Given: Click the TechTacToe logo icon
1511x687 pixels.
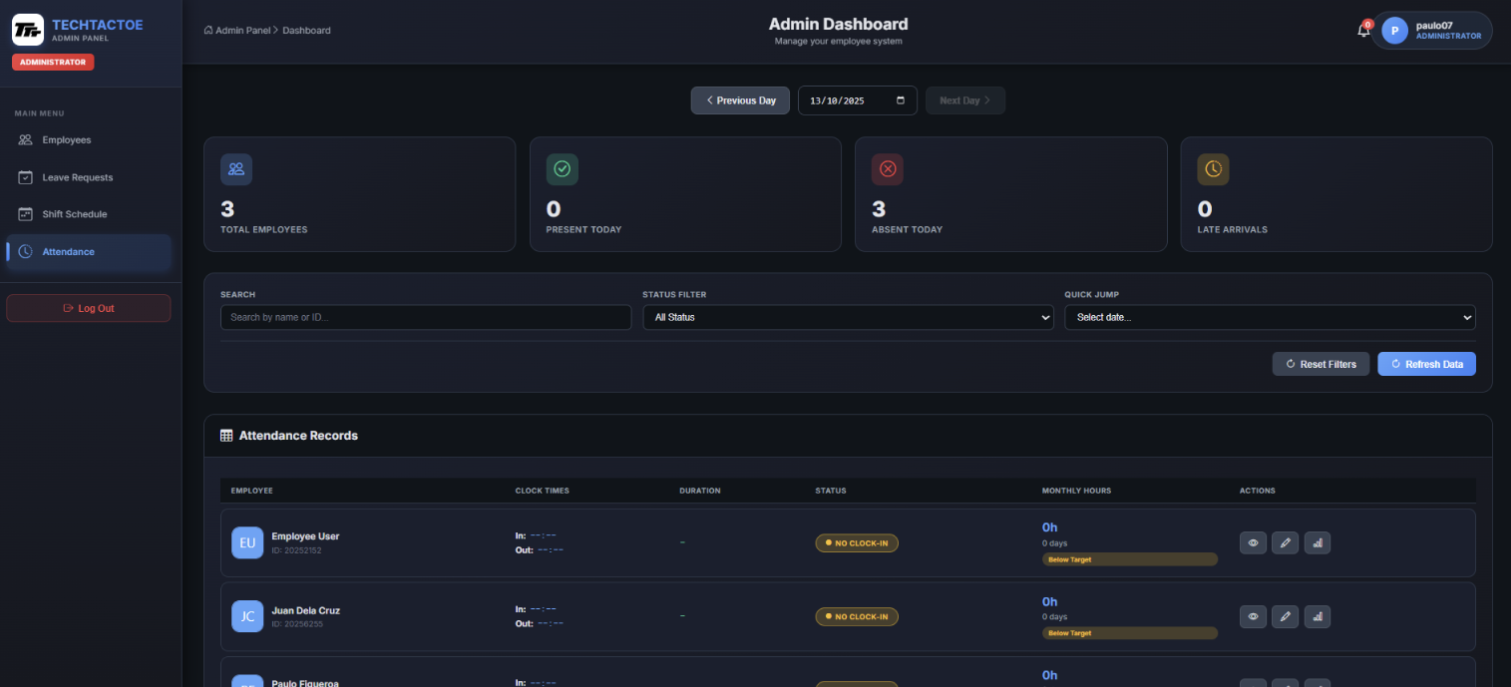Looking at the screenshot, I should pyautogui.click(x=28, y=30).
